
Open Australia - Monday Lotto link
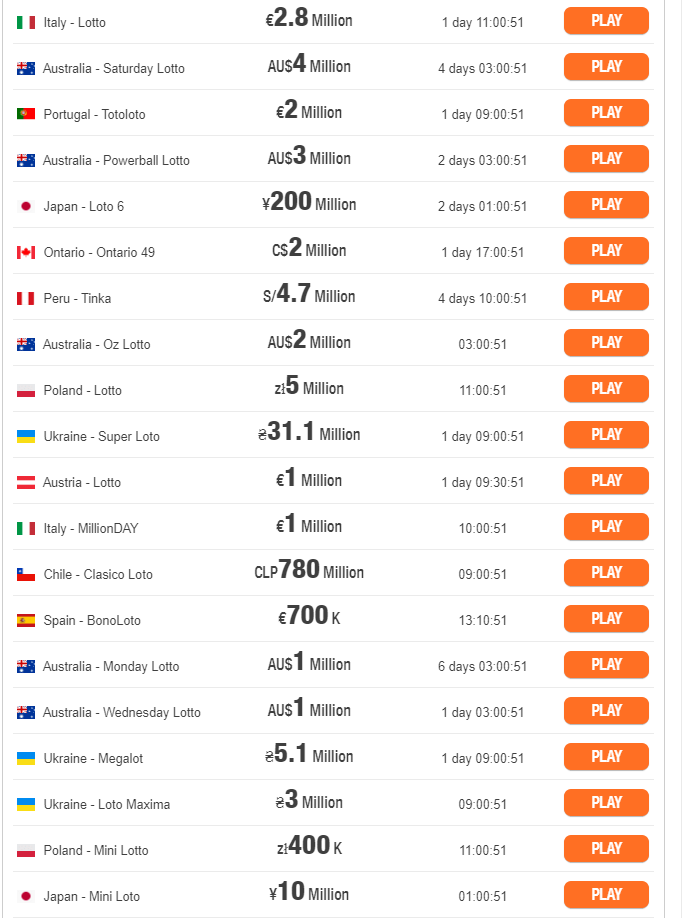[x=111, y=666]
